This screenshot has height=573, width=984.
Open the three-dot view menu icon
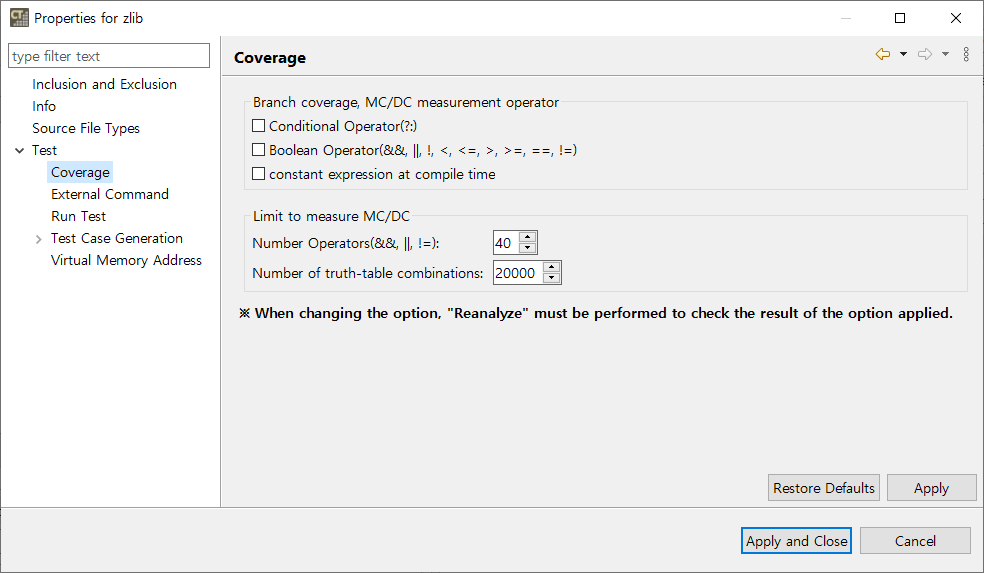coord(966,55)
